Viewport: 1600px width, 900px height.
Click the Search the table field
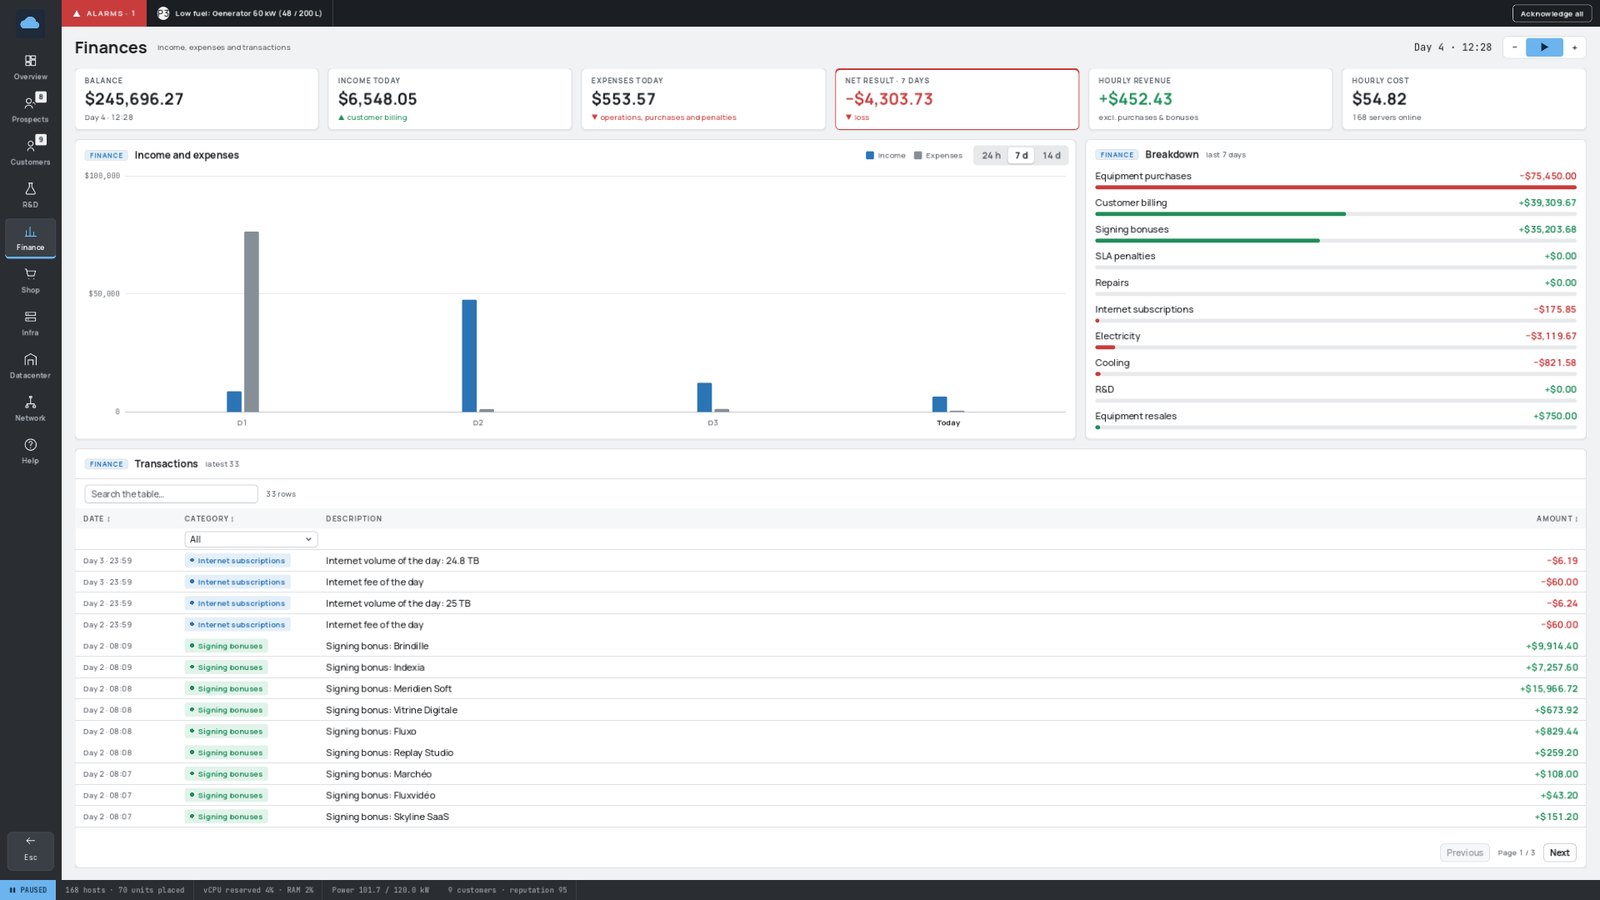click(x=171, y=494)
